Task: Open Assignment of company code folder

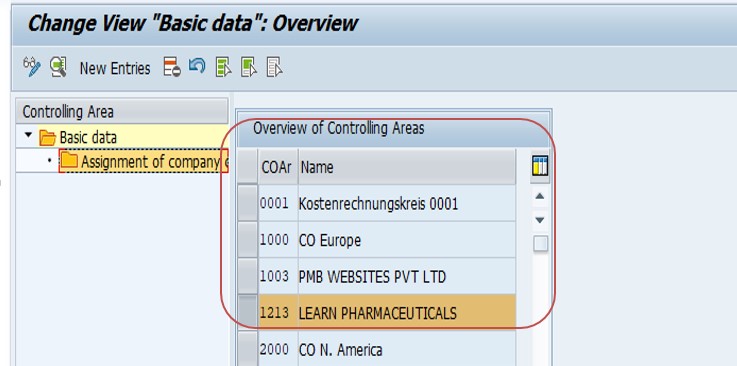Action: [144, 162]
